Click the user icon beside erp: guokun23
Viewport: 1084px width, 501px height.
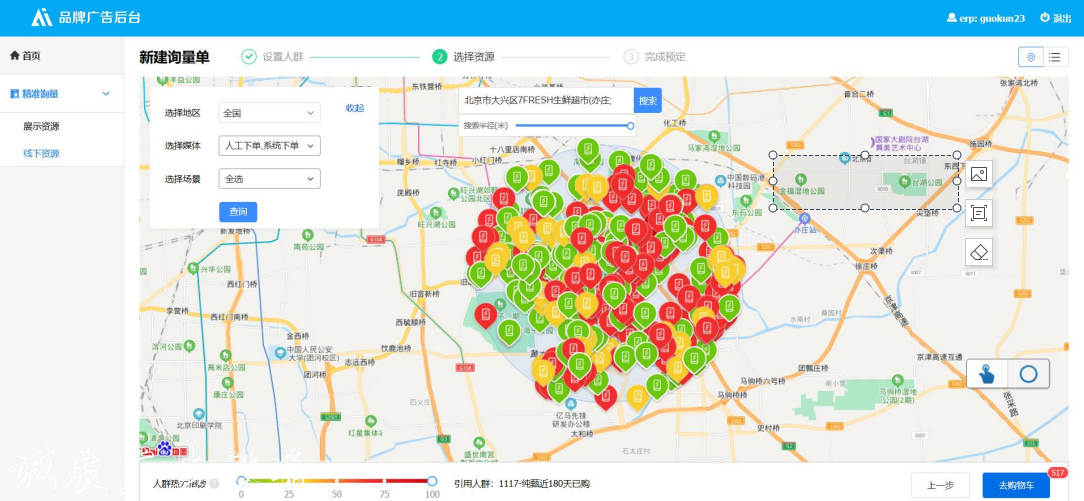click(951, 18)
